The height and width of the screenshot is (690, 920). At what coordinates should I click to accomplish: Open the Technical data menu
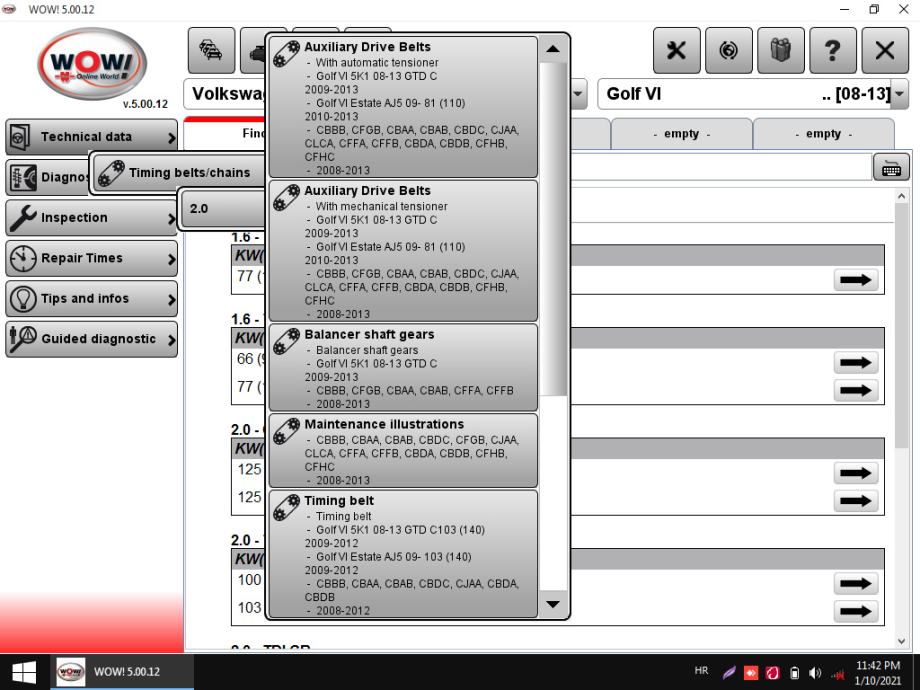(92, 137)
